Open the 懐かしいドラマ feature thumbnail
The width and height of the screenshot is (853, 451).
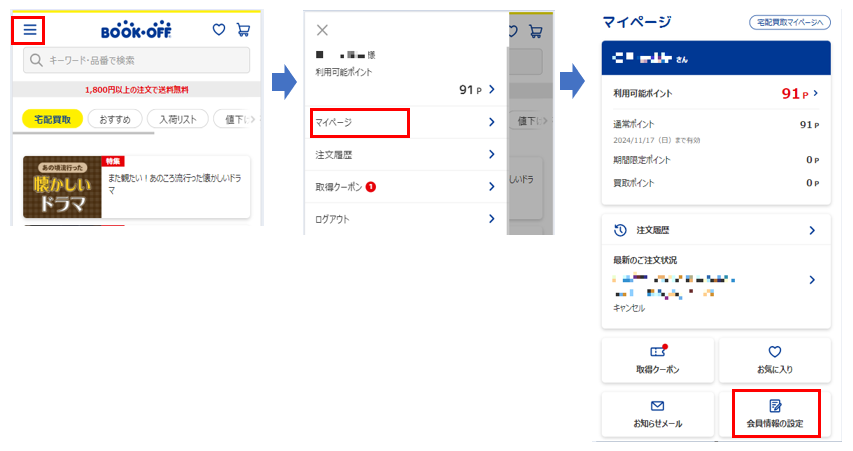62,187
